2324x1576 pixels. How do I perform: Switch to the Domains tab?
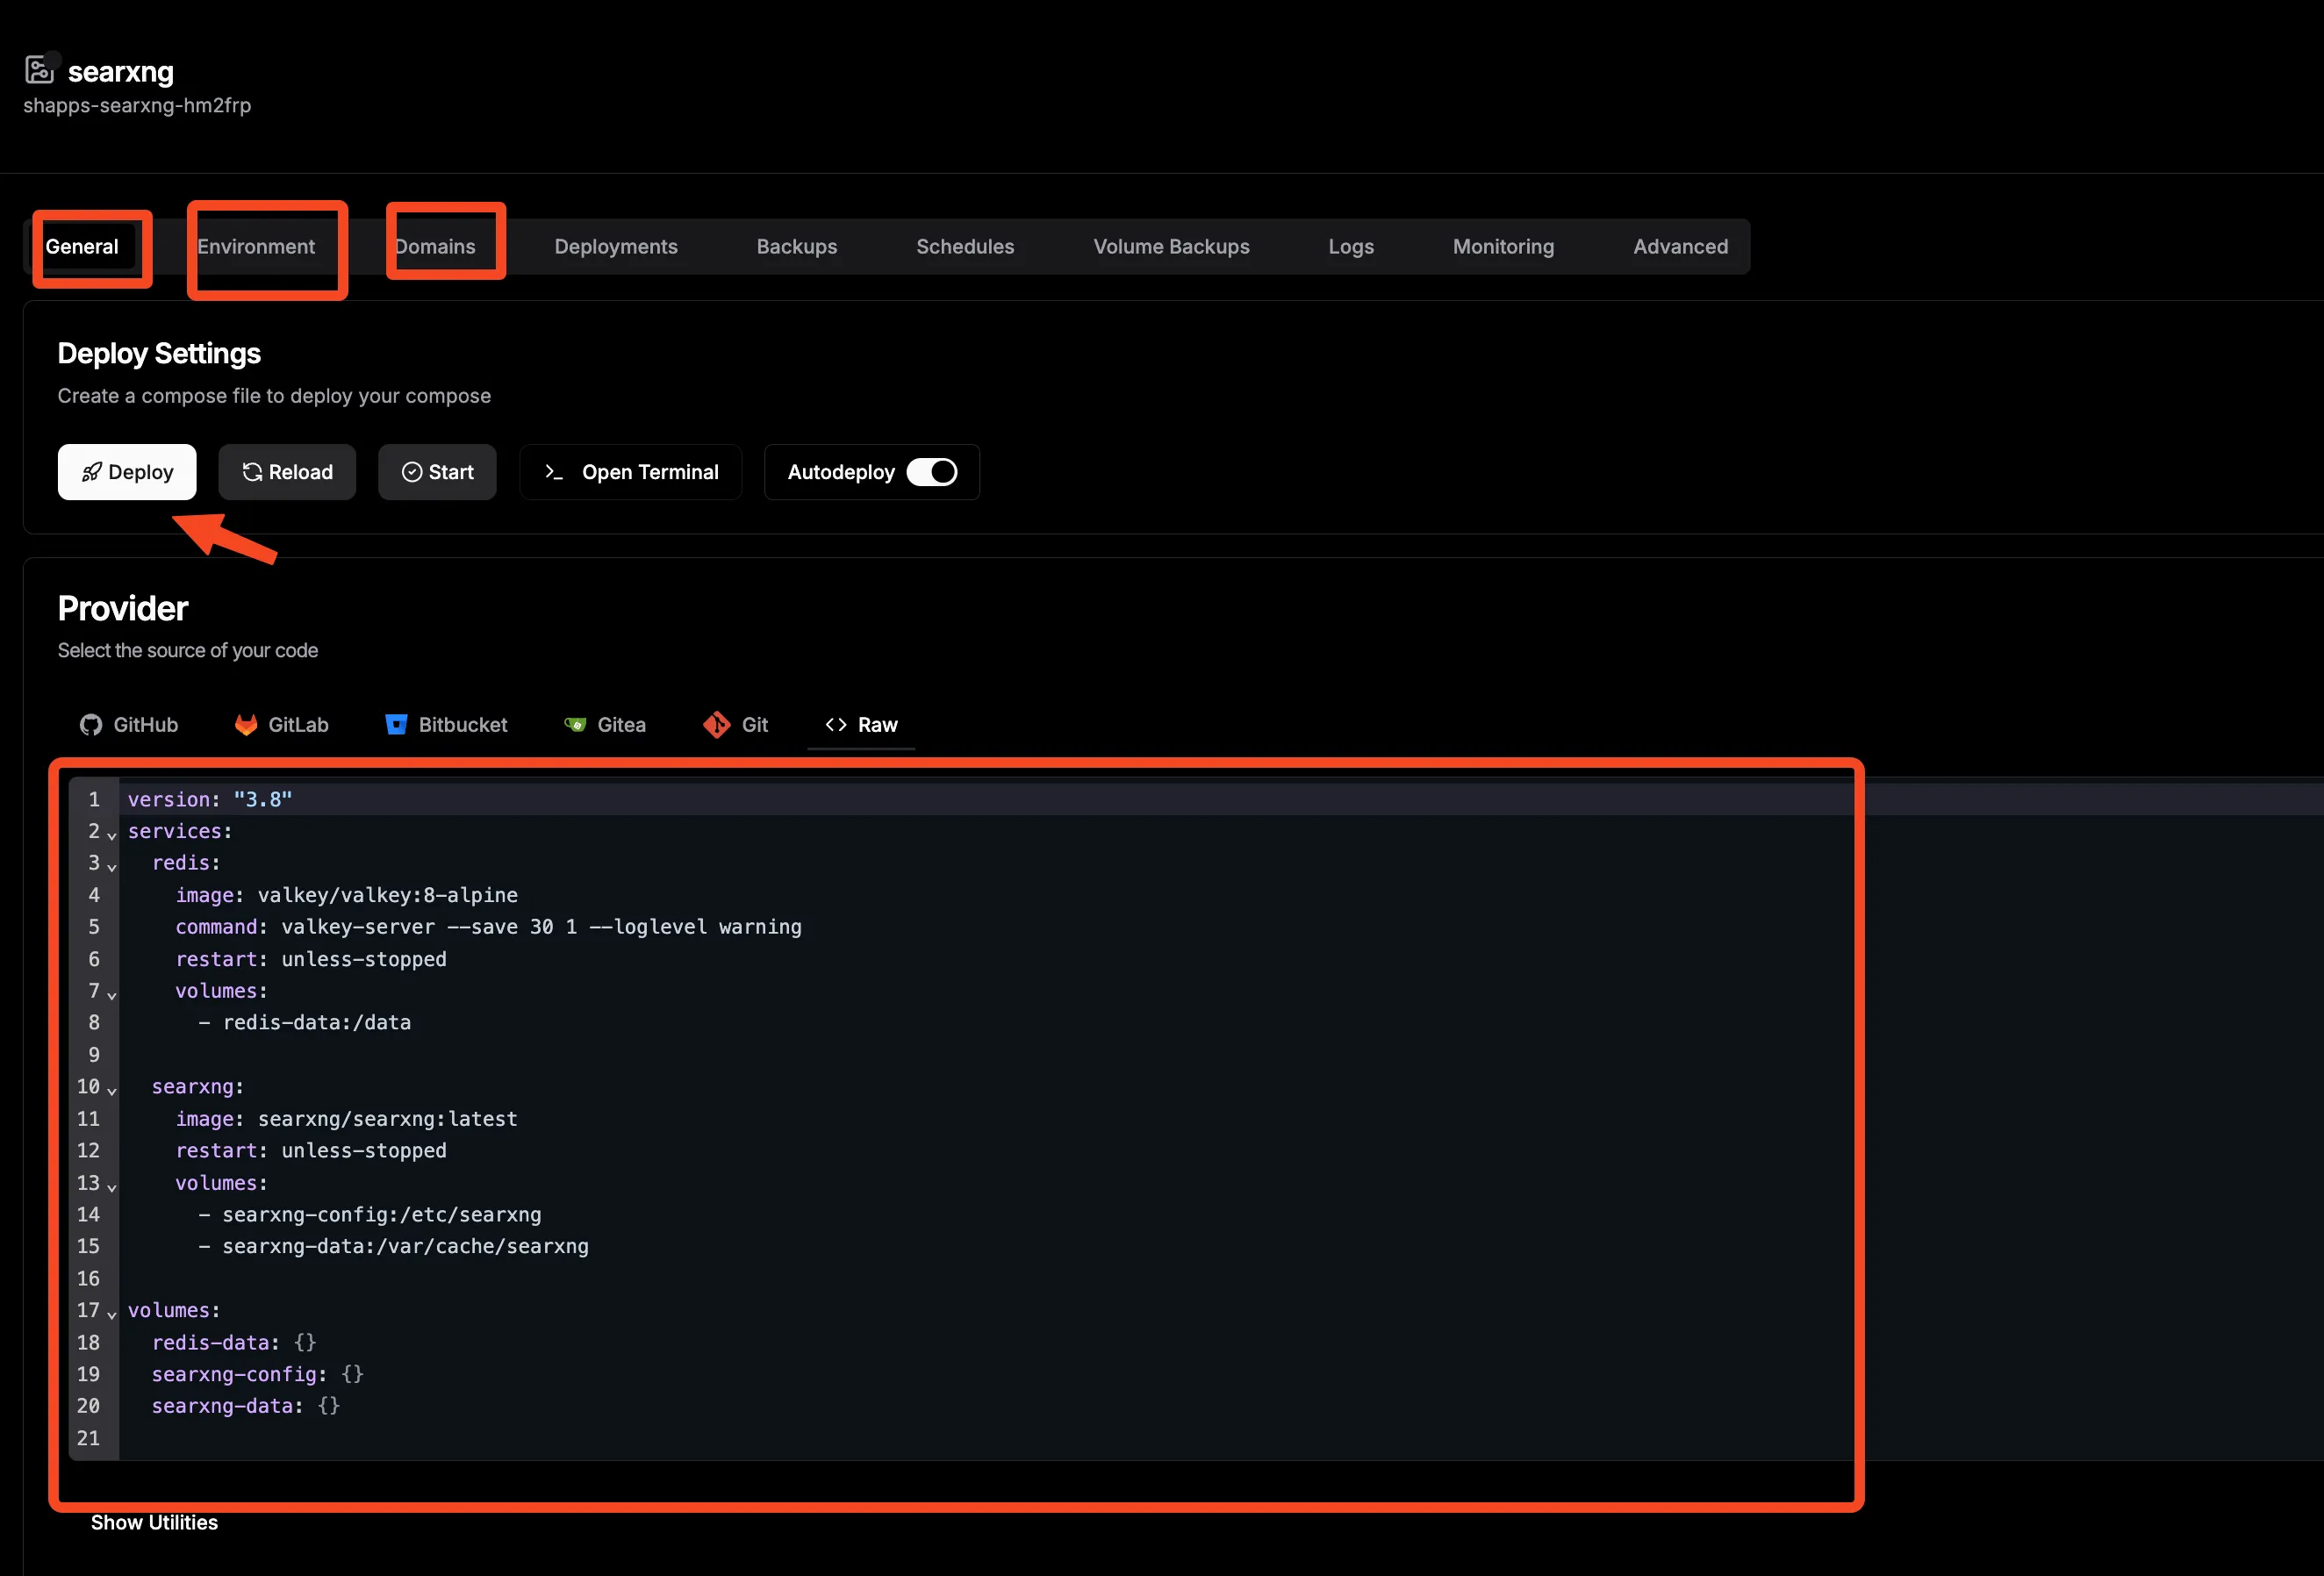click(x=435, y=246)
